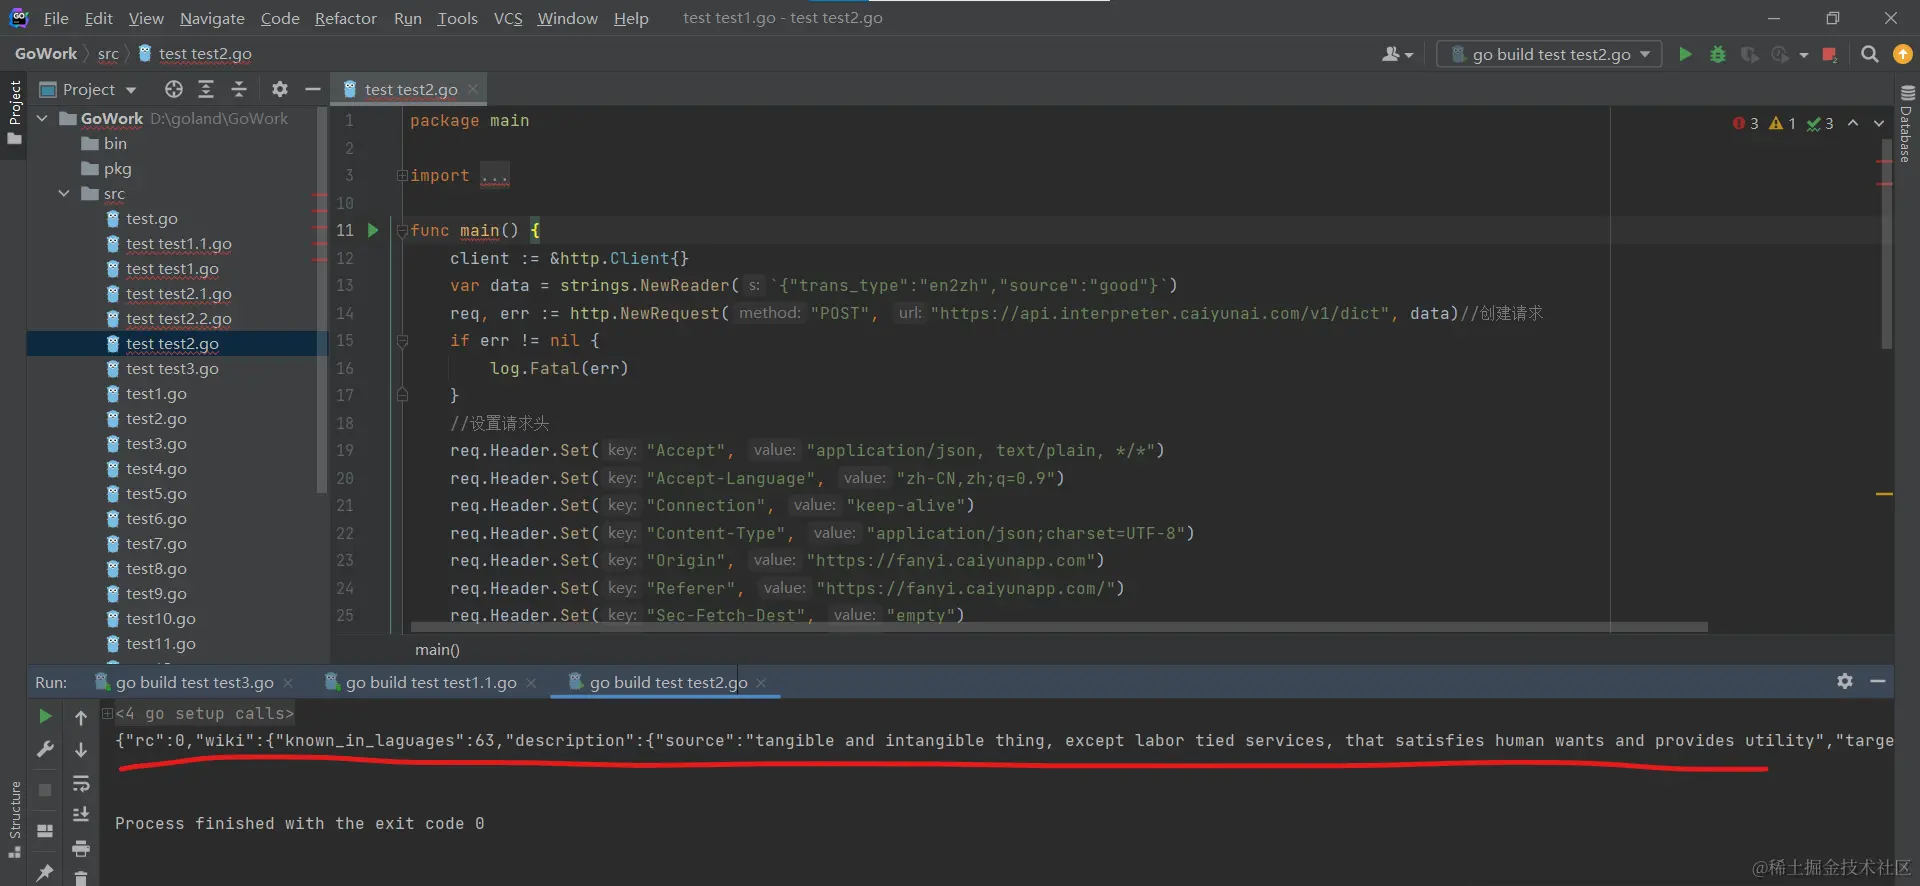
Task: Open Run panel settings gear
Action: click(x=1845, y=681)
